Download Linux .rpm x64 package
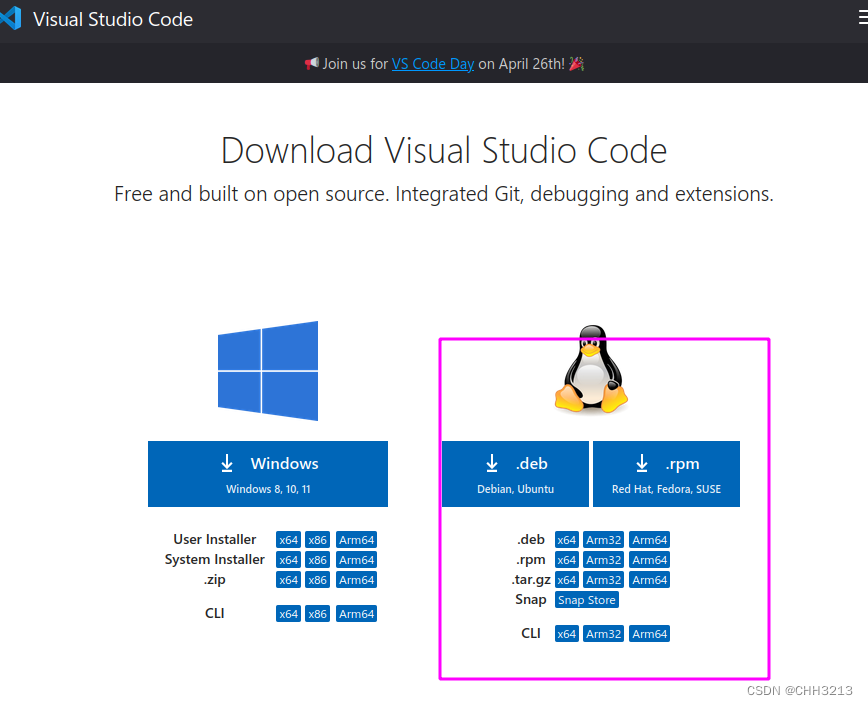868x705 pixels. tap(566, 559)
